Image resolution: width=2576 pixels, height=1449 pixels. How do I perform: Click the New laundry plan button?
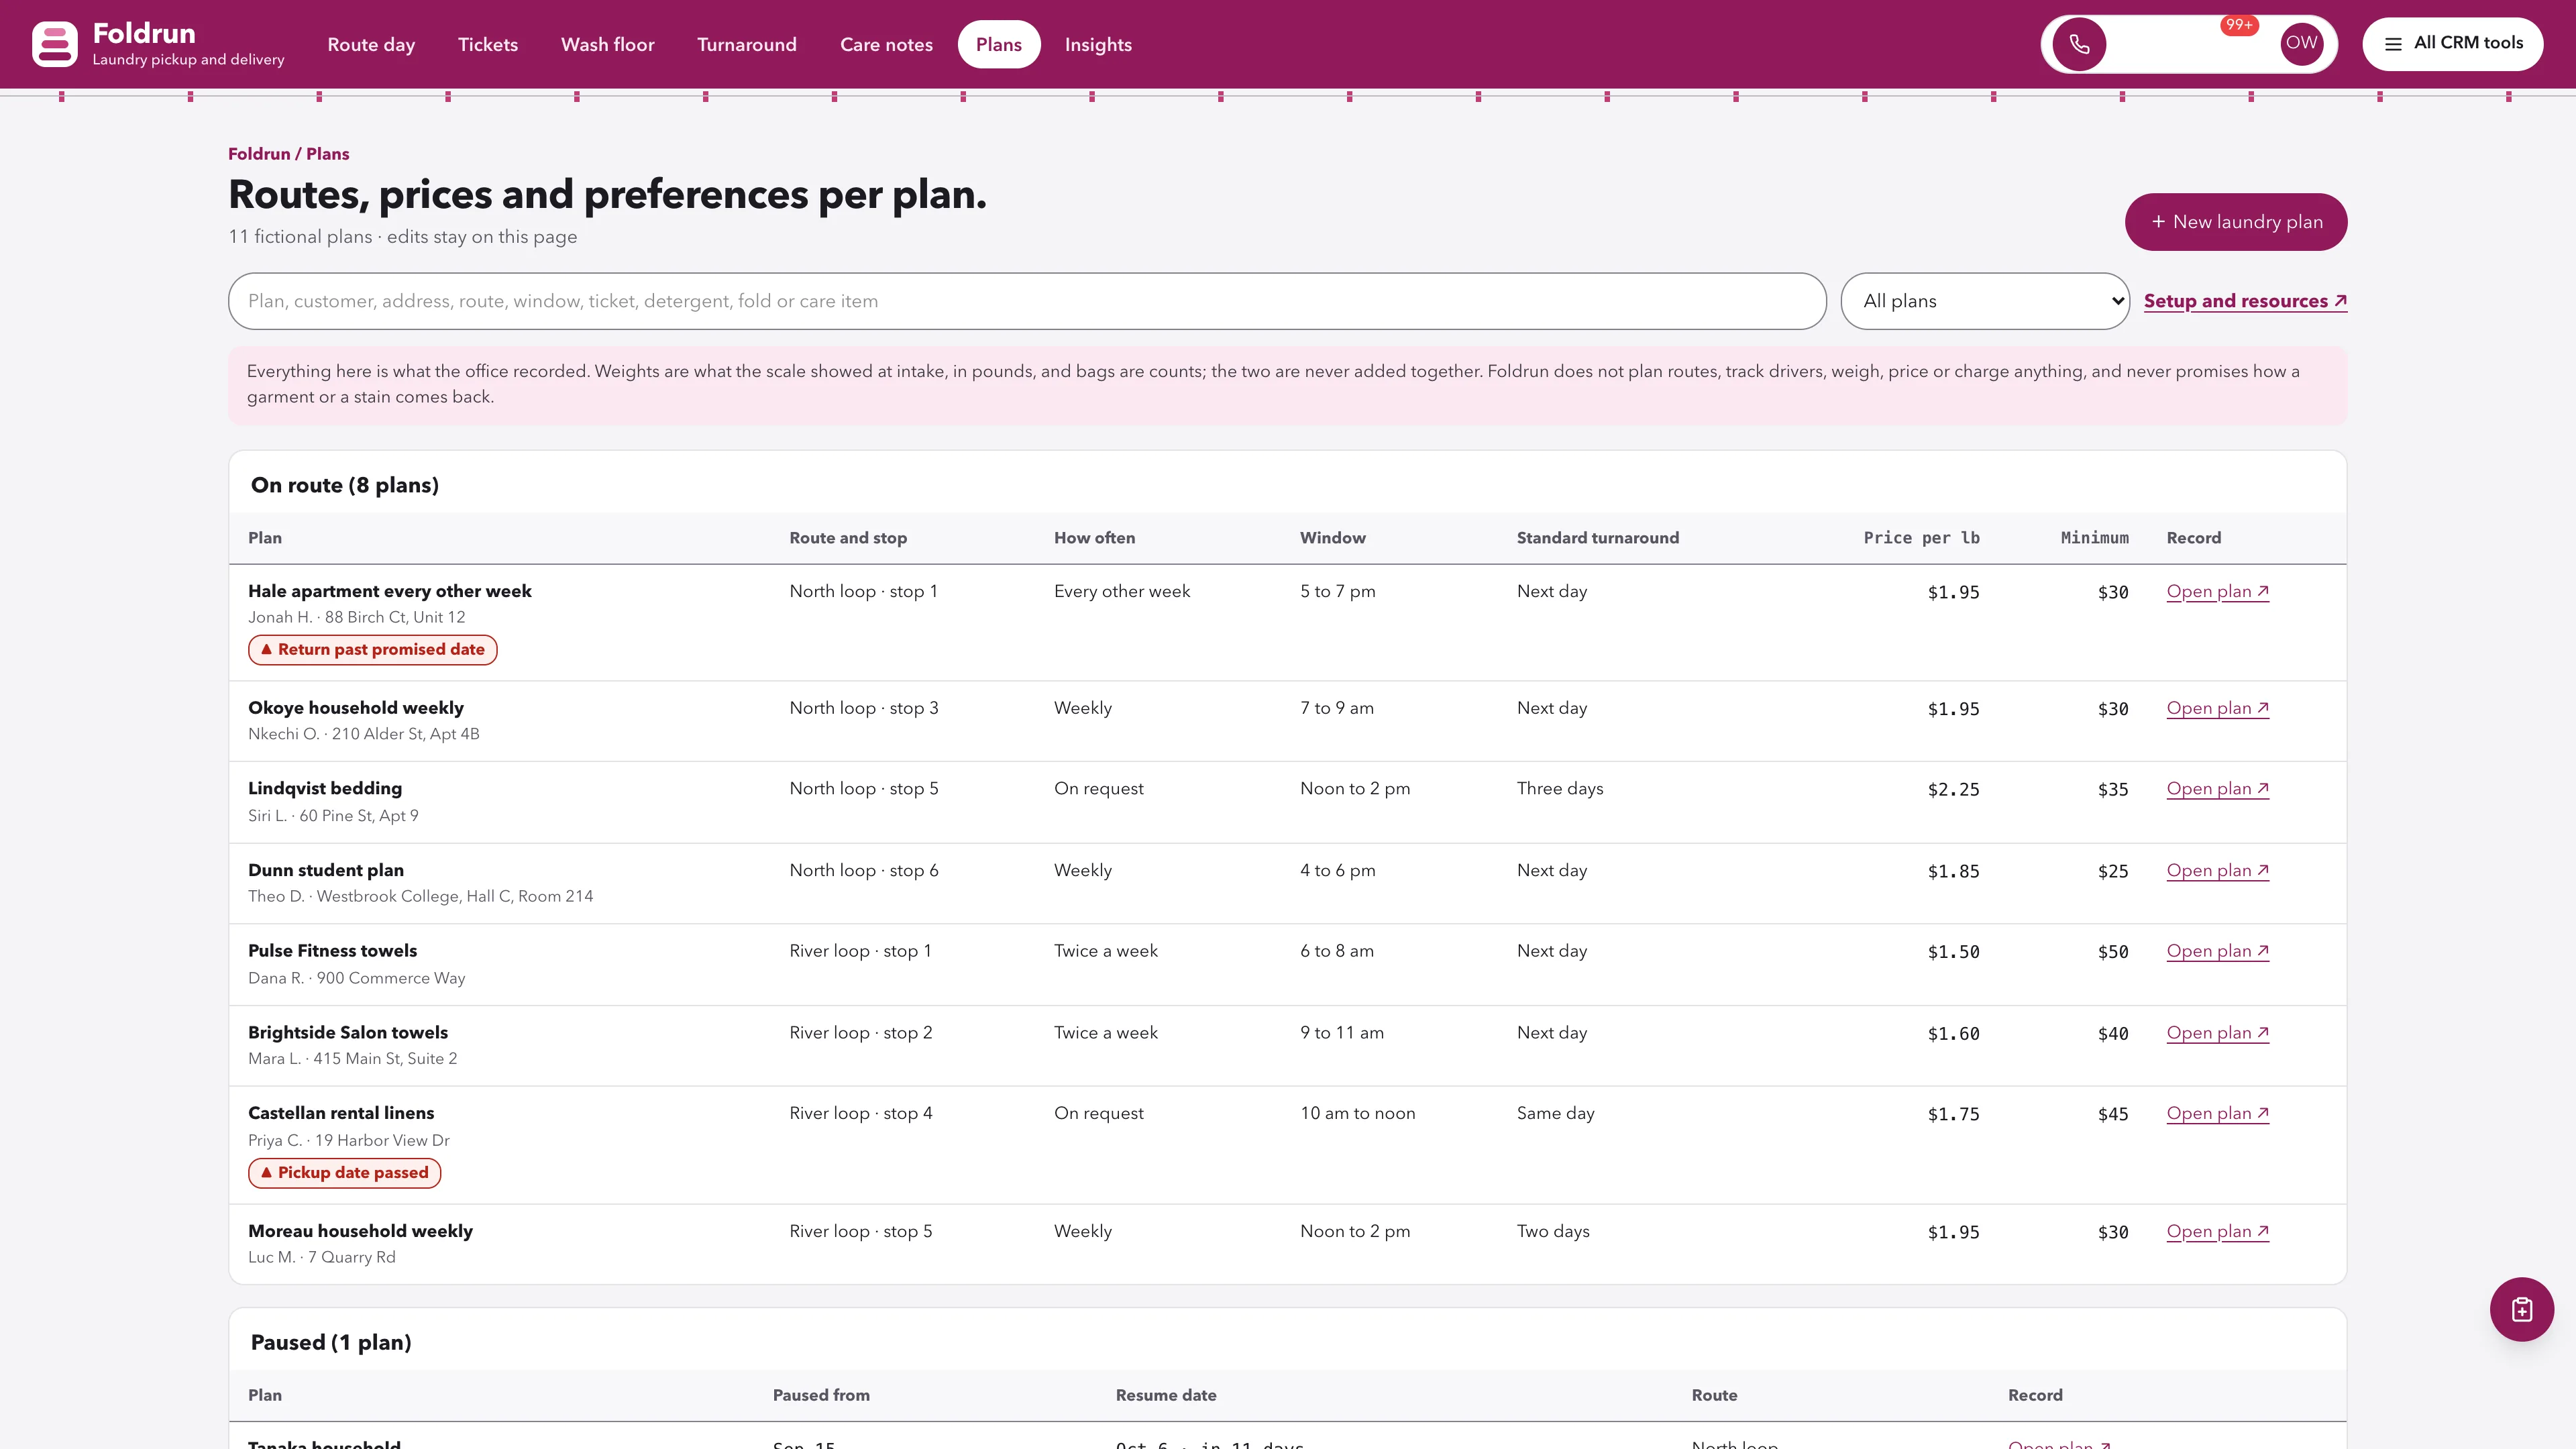click(2235, 222)
